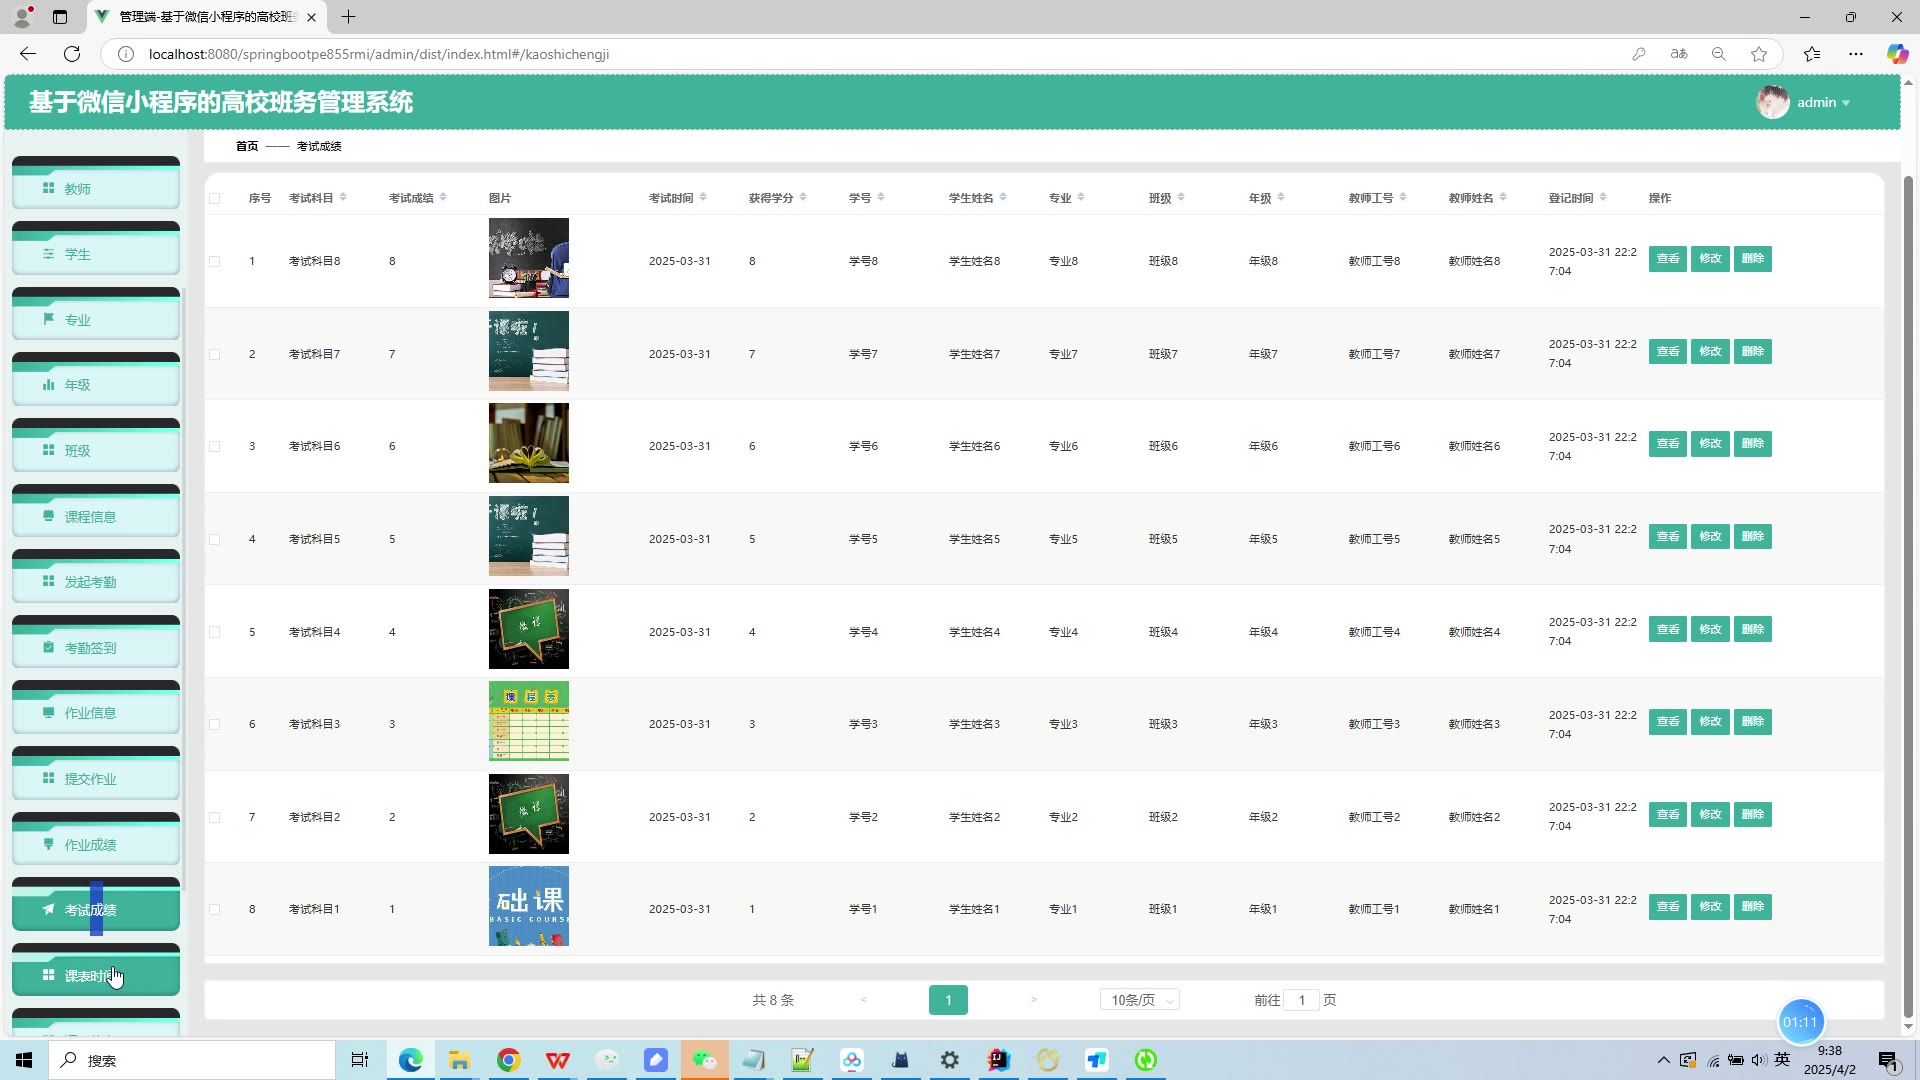
Task: Click the sort arrows on 考试成绩 column
Action: [x=443, y=197]
